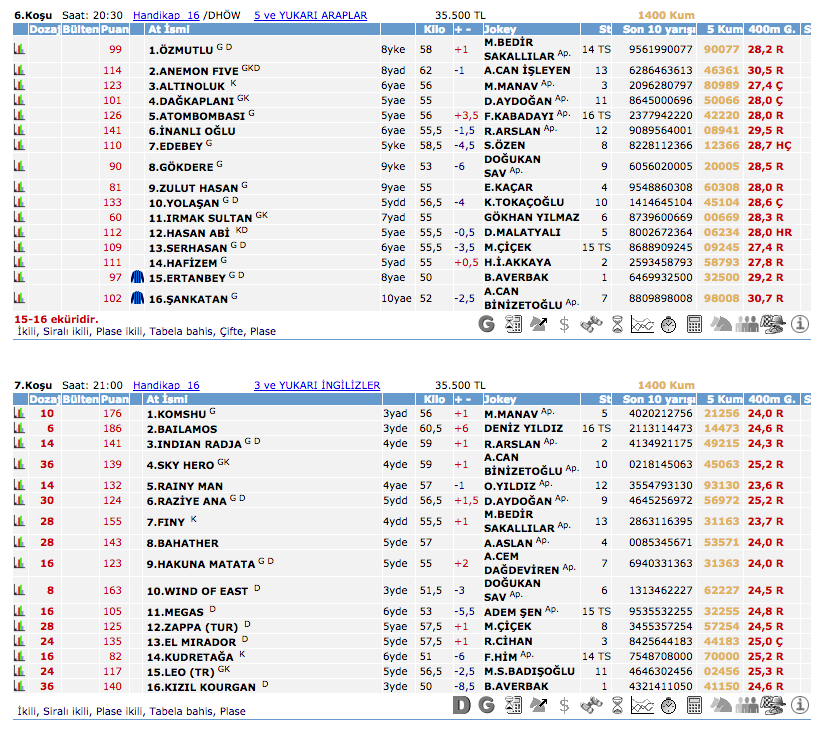Click the D icon in race 7 toolbar
The image size is (831, 737).
(x=461, y=705)
